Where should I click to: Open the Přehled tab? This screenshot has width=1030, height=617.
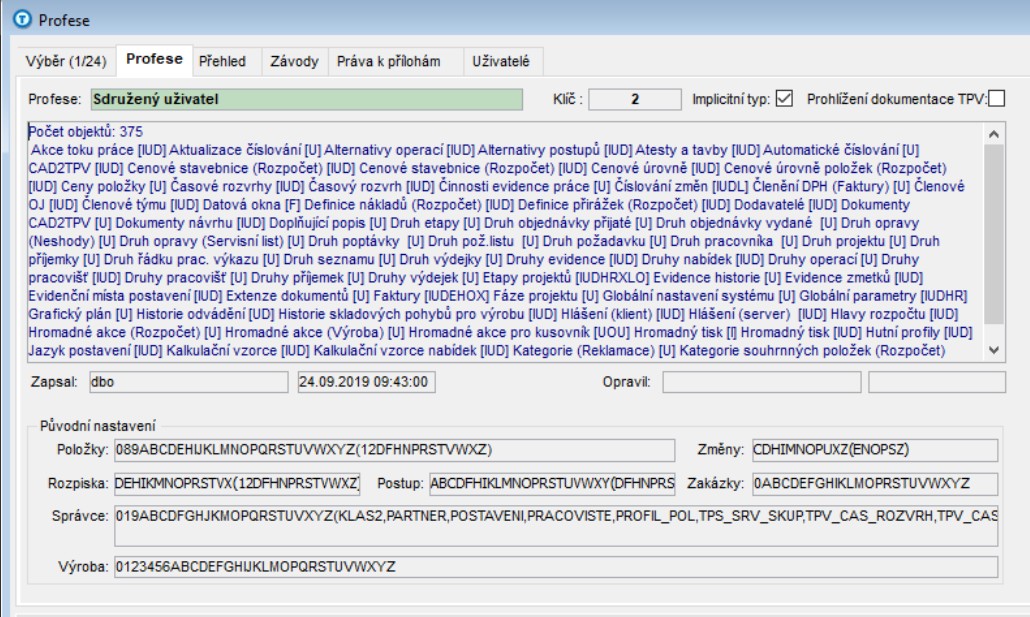point(221,61)
